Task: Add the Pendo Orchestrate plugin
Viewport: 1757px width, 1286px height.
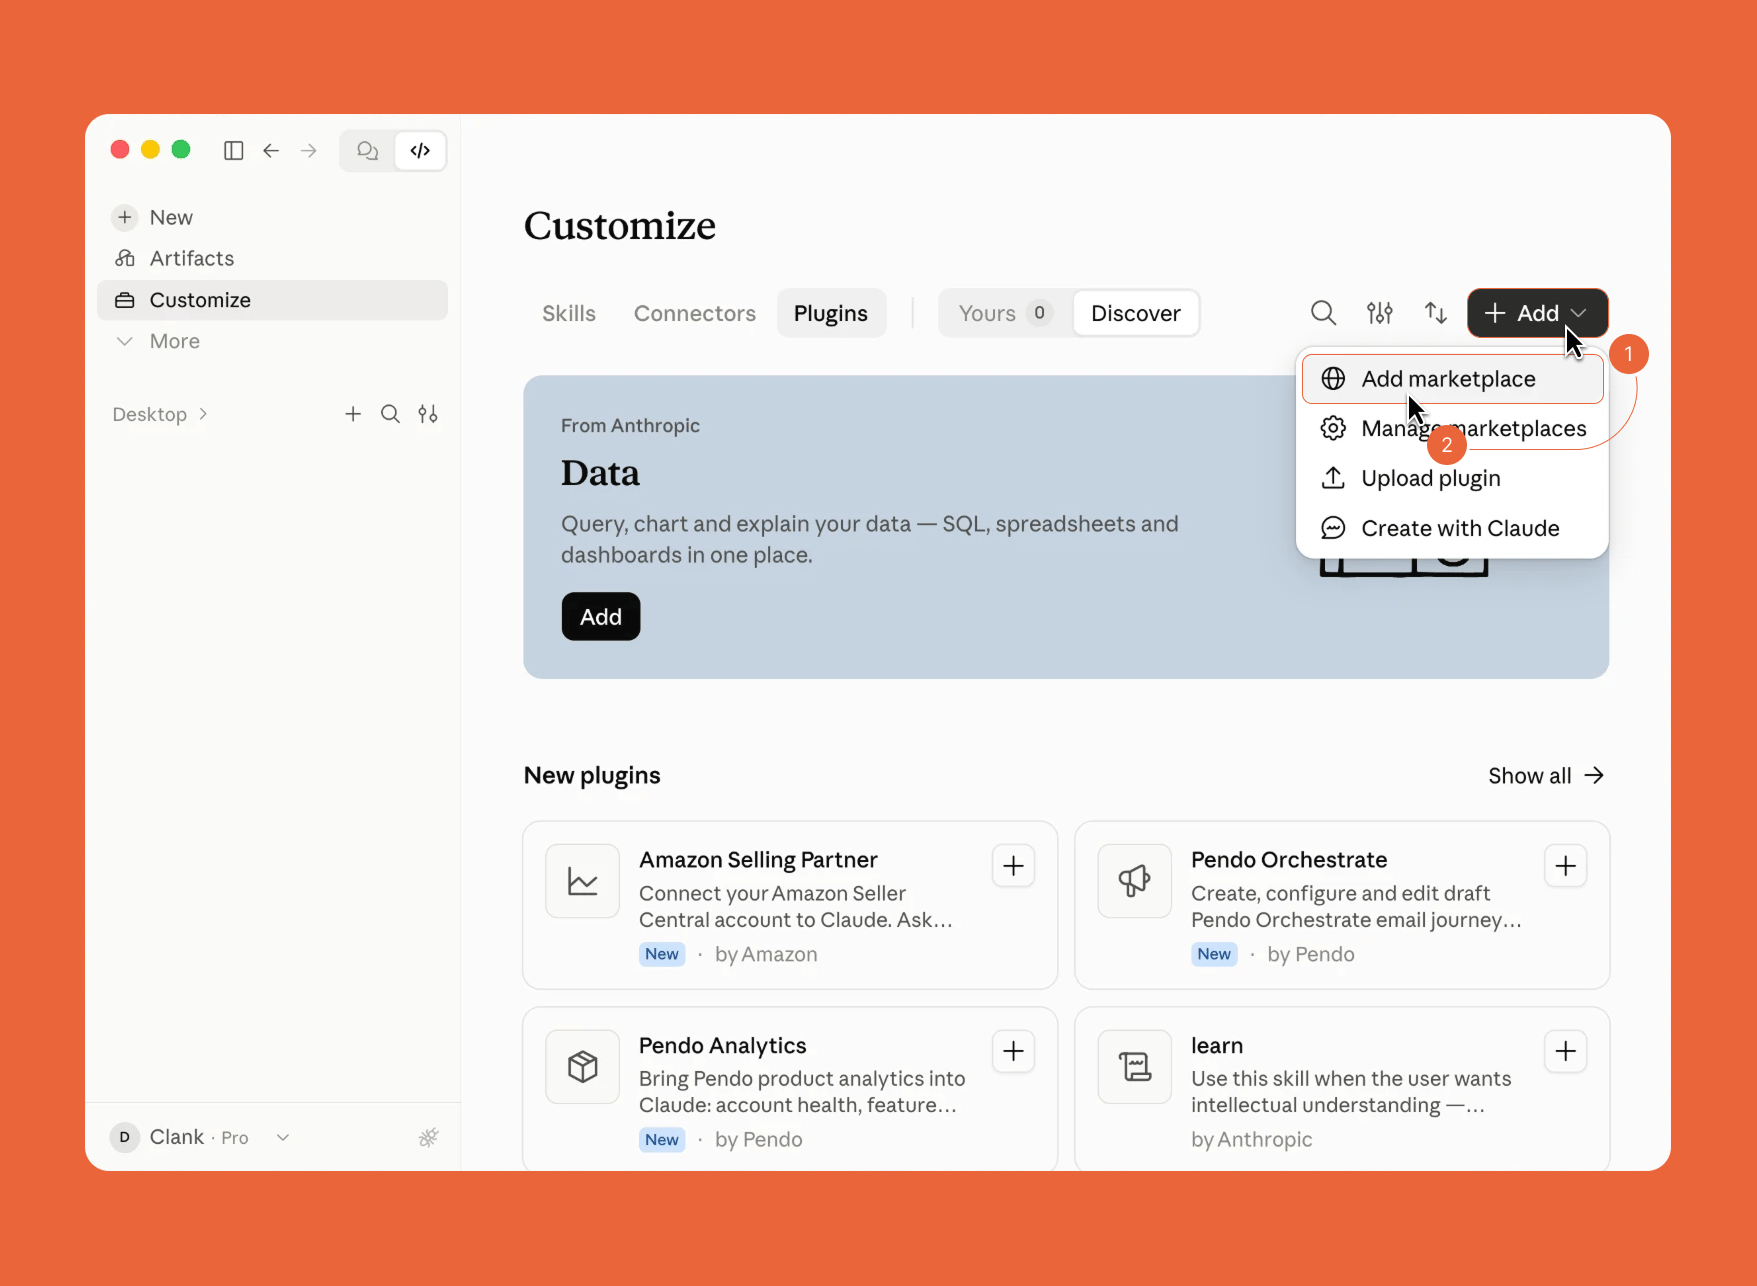Action: coord(1566,866)
